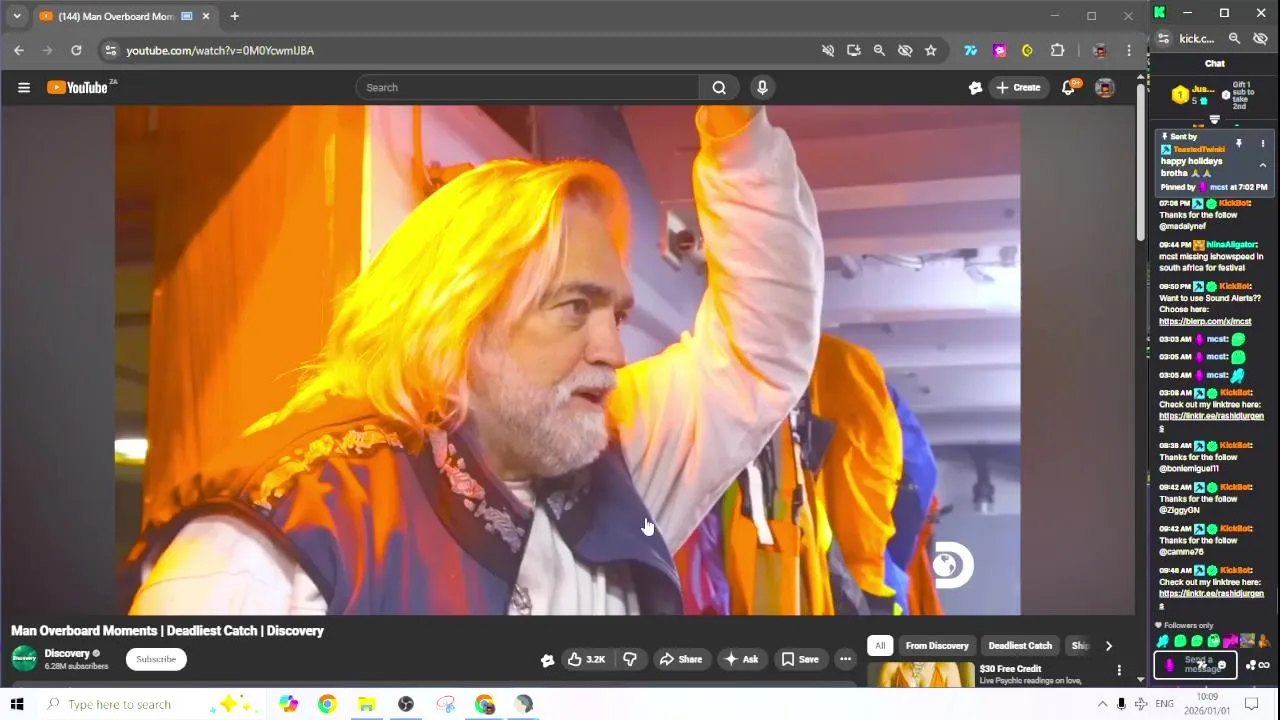Viewport: 1280px width, 720px height.
Task: Open Chrome from the taskbar
Action: tap(327, 704)
